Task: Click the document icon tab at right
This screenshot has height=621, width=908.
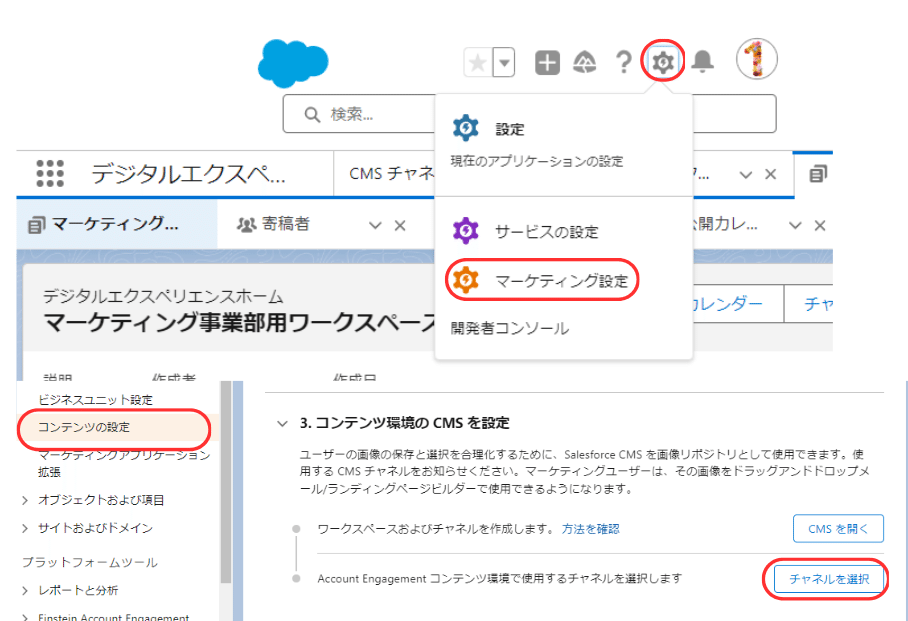Action: (818, 174)
